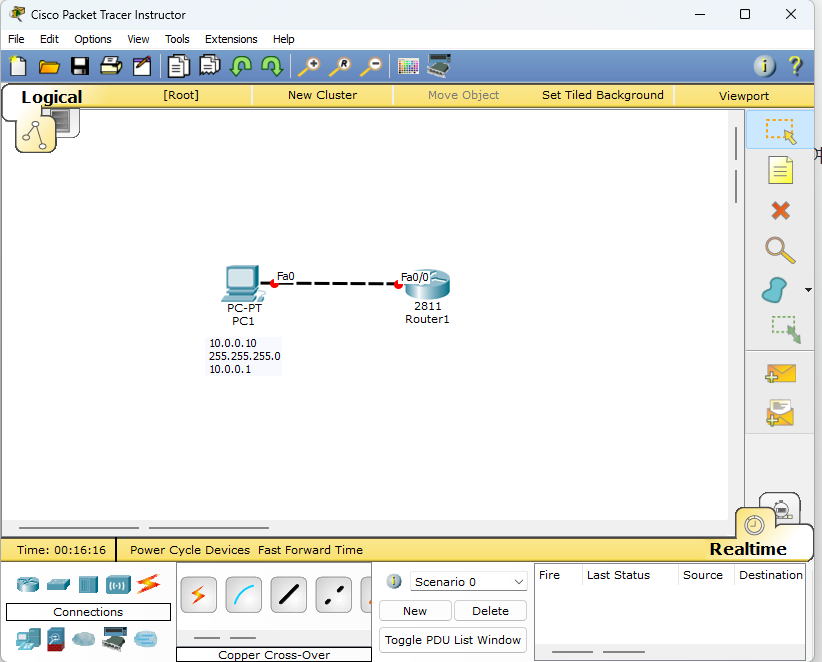Choose the Select tool in right panel

pos(780,131)
